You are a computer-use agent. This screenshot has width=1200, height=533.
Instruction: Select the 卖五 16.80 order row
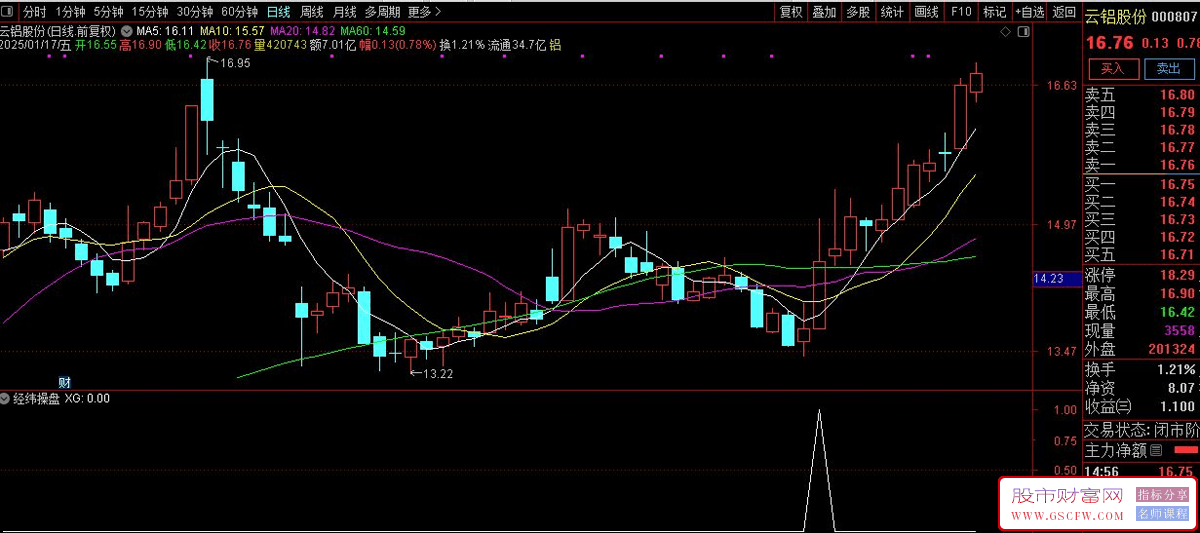point(1141,94)
